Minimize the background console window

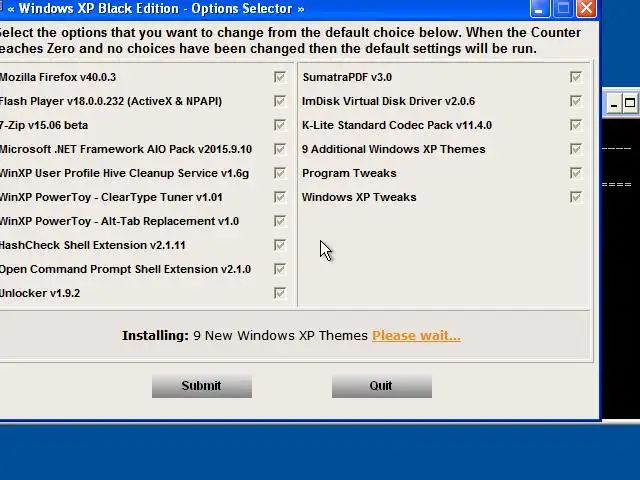(613, 103)
